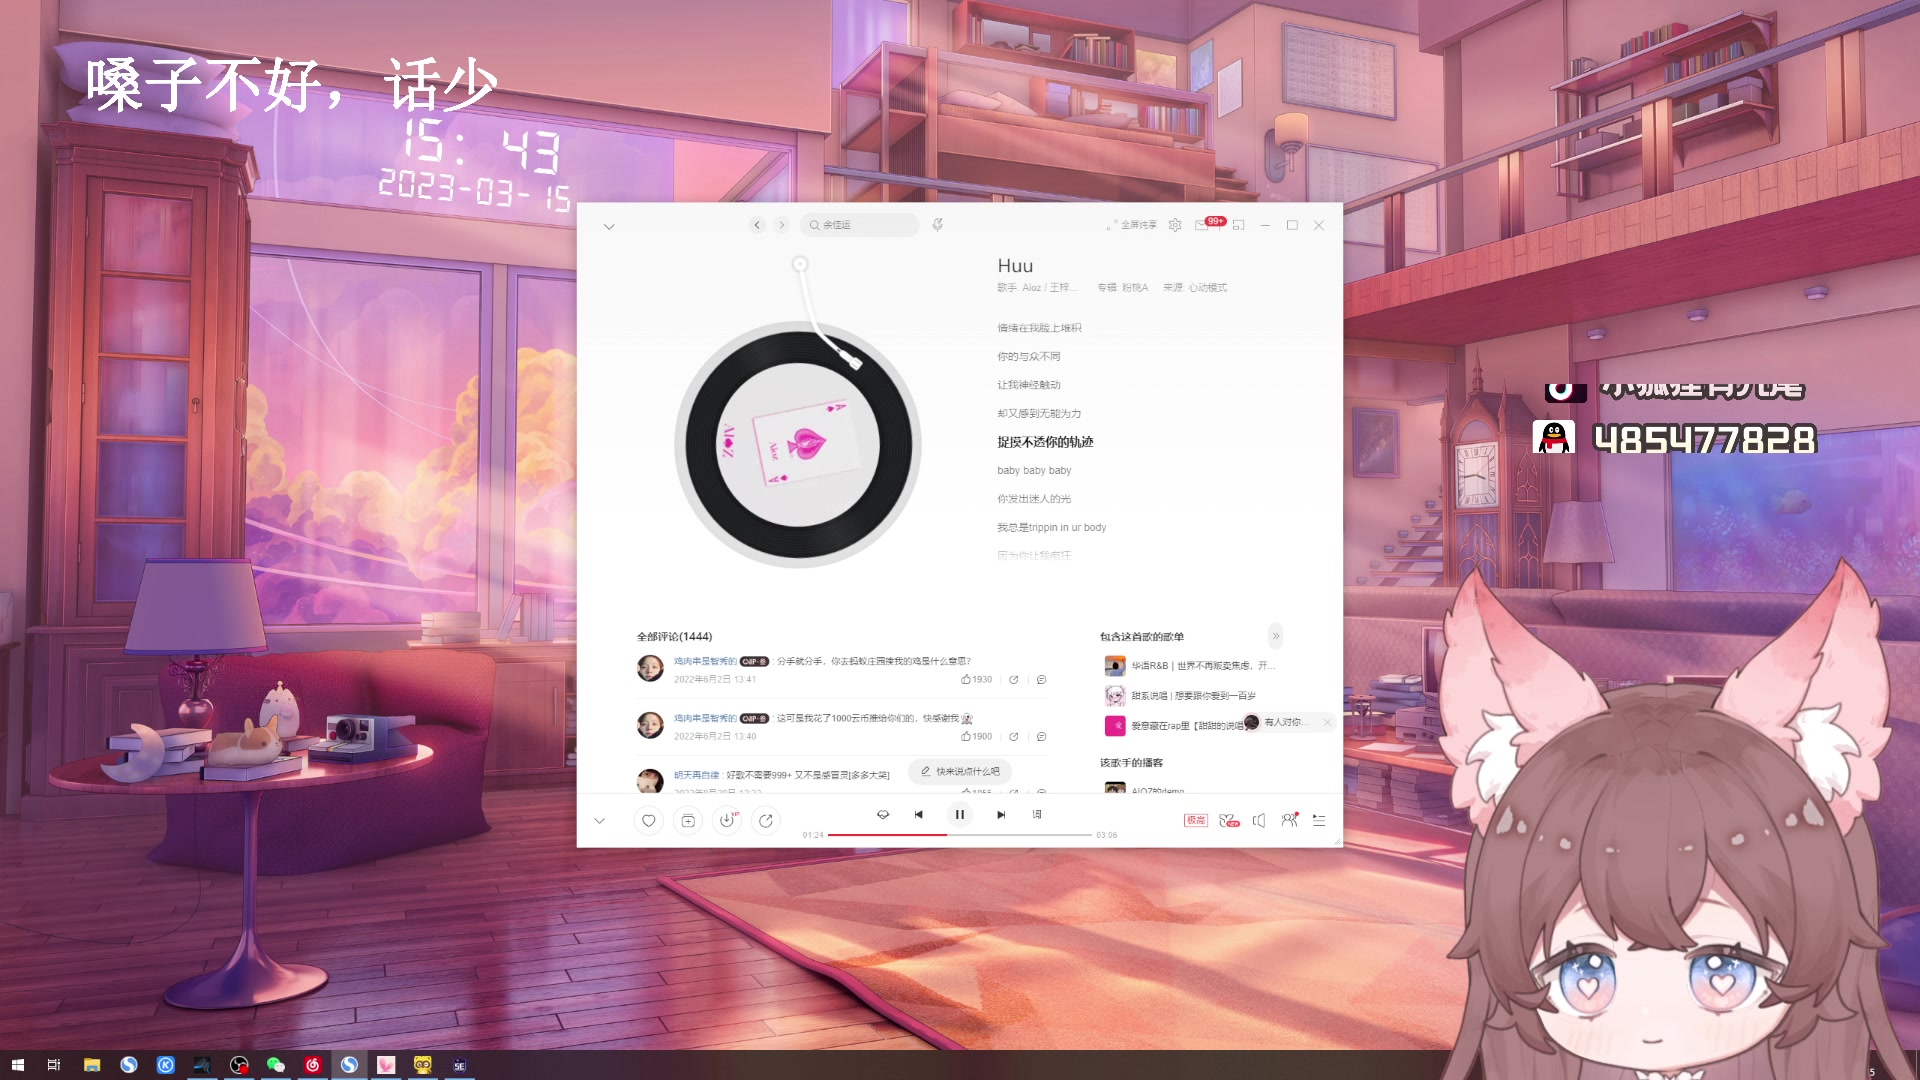
Task: Open the listen-together people icon
Action: tap(1290, 821)
